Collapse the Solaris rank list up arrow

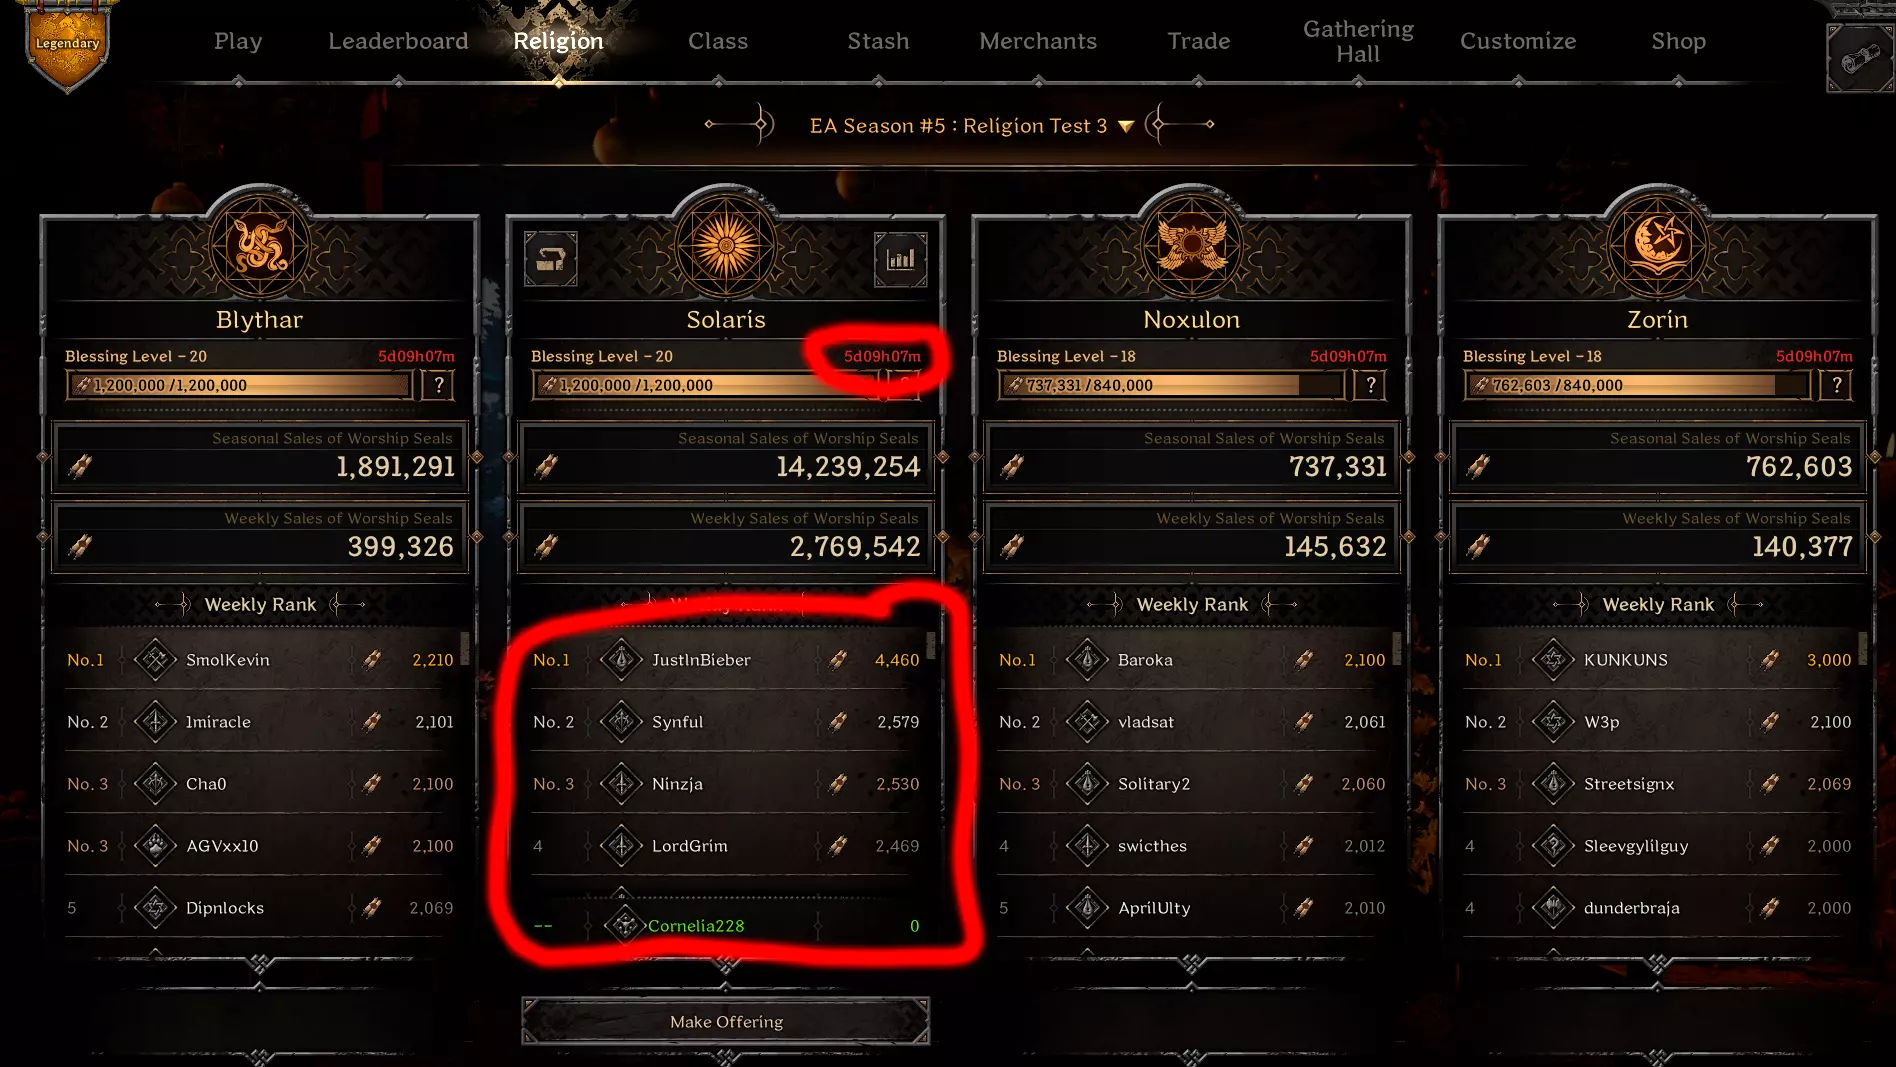(621, 892)
